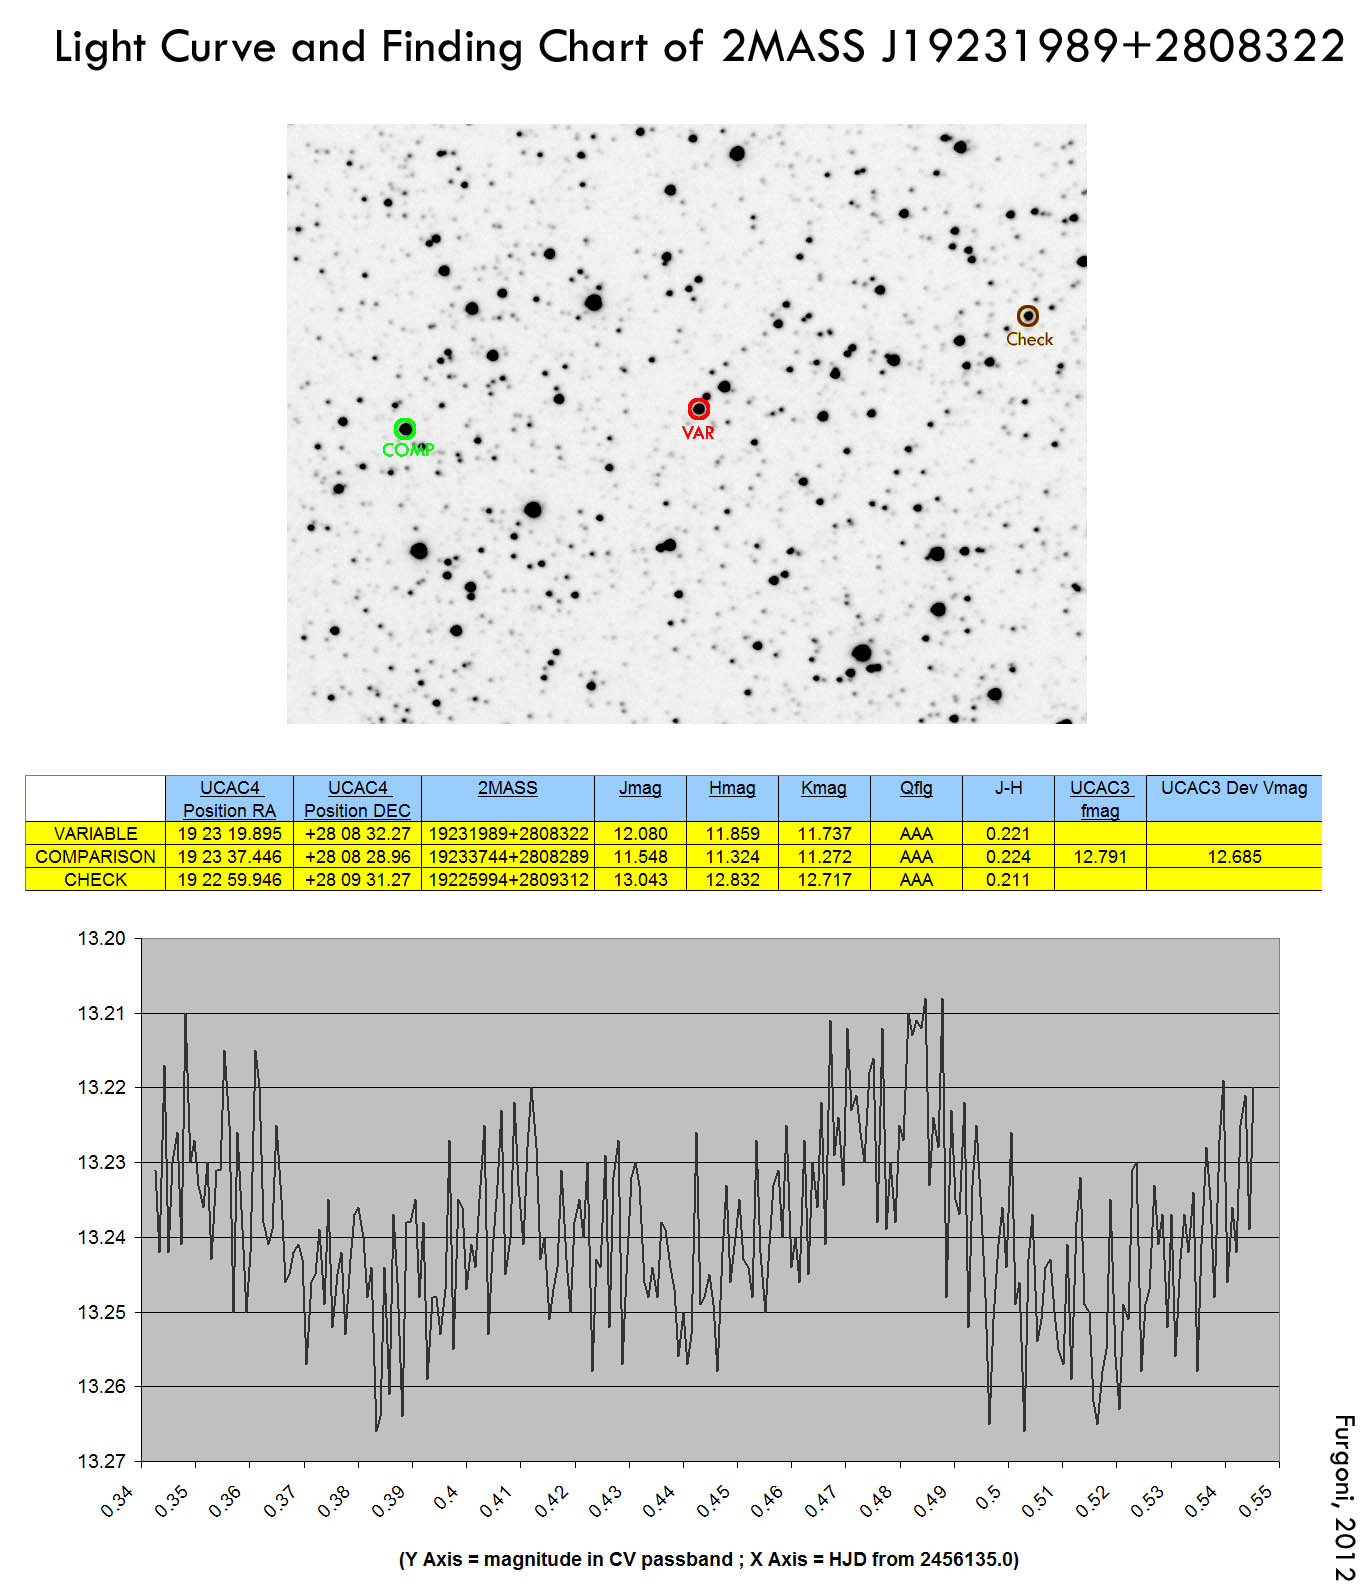Screen dimensions: 1365x1591
Task: Select the CHECK row label
Action: tap(96, 880)
